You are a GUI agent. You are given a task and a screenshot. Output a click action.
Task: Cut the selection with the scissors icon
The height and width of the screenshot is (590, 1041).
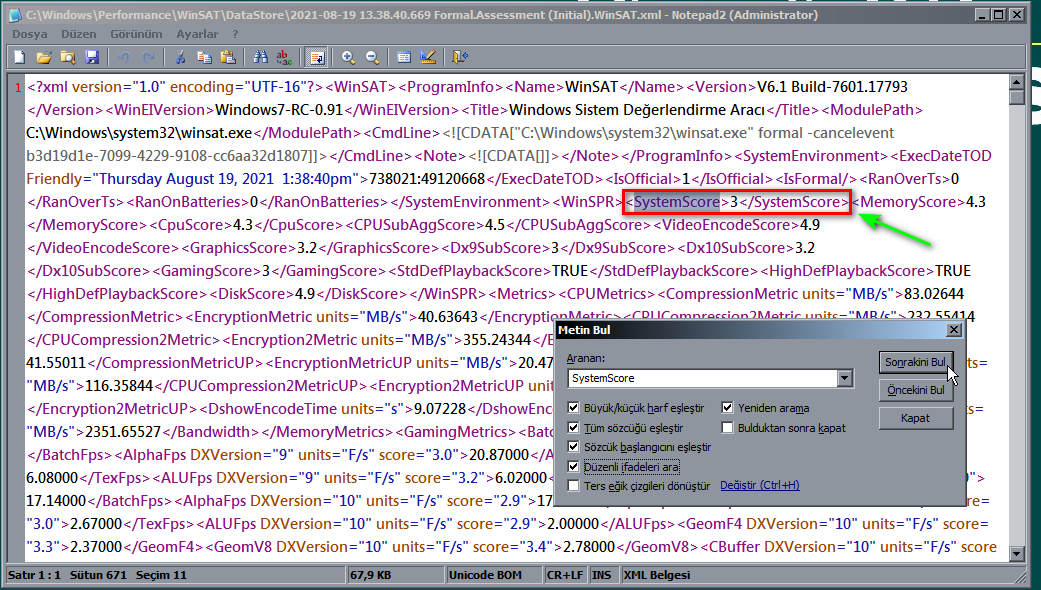pyautogui.click(x=180, y=58)
